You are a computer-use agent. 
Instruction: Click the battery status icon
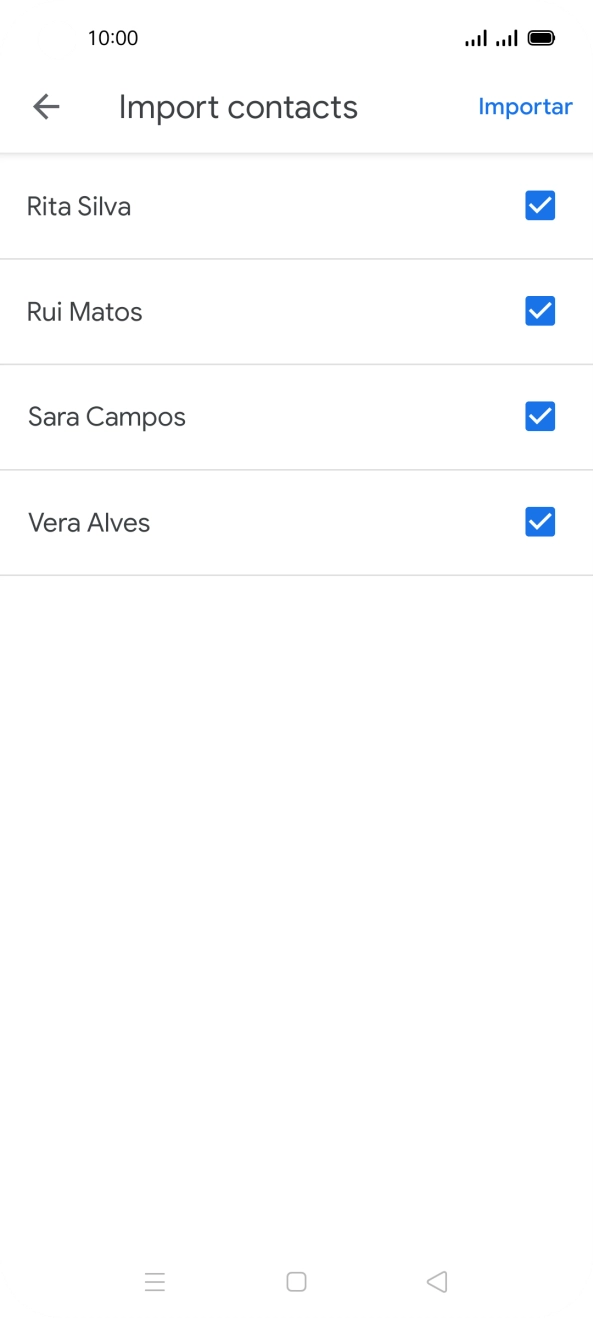(541, 38)
